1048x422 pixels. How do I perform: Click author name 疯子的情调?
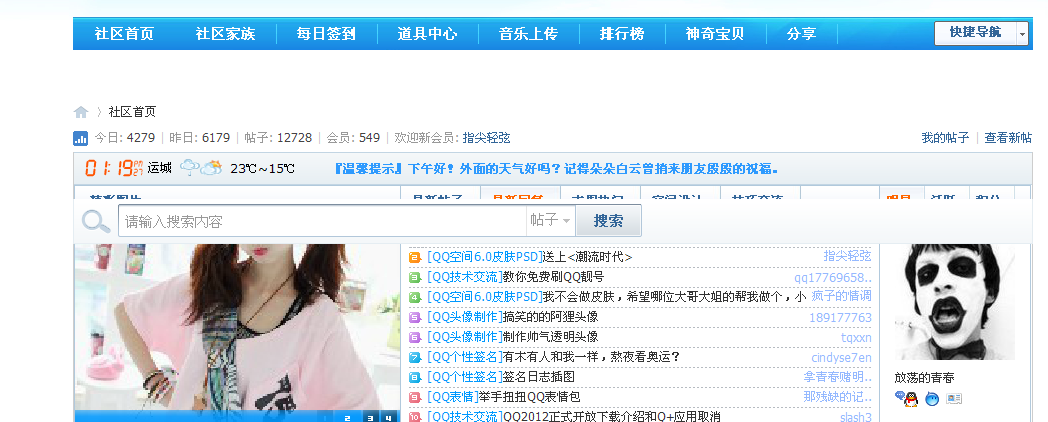tap(841, 296)
